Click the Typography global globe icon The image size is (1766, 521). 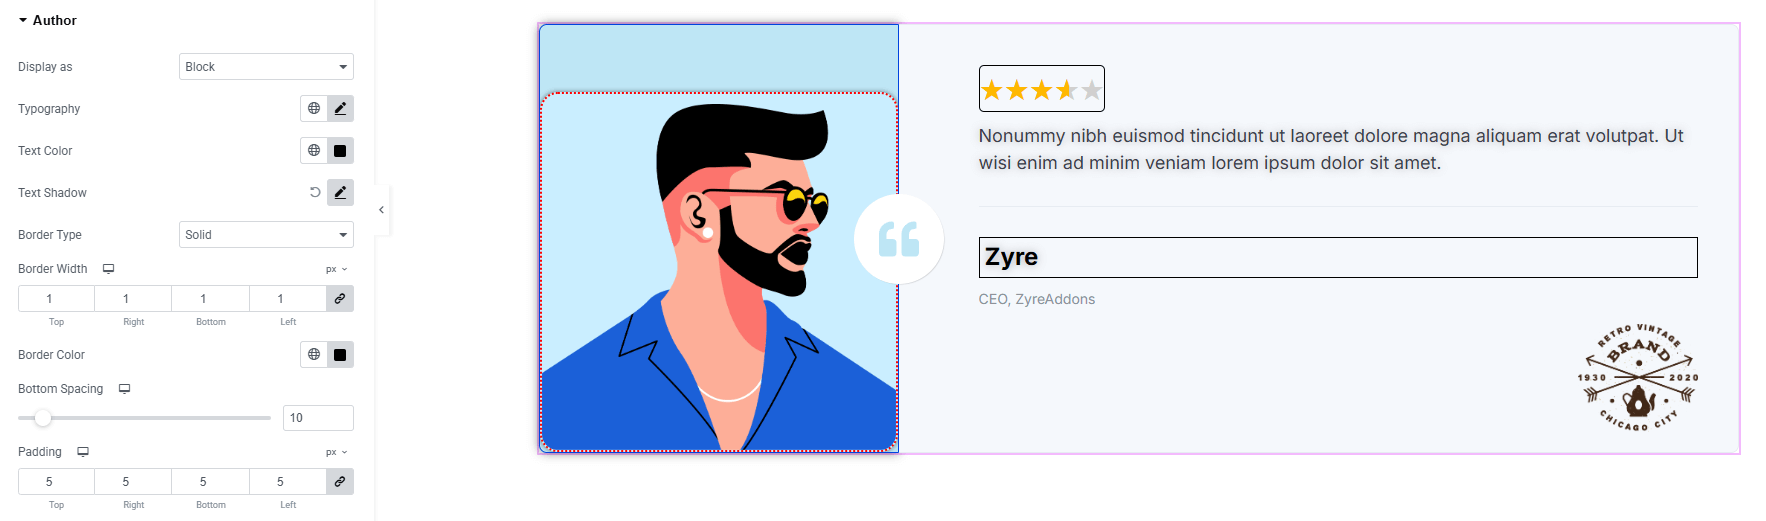point(314,108)
